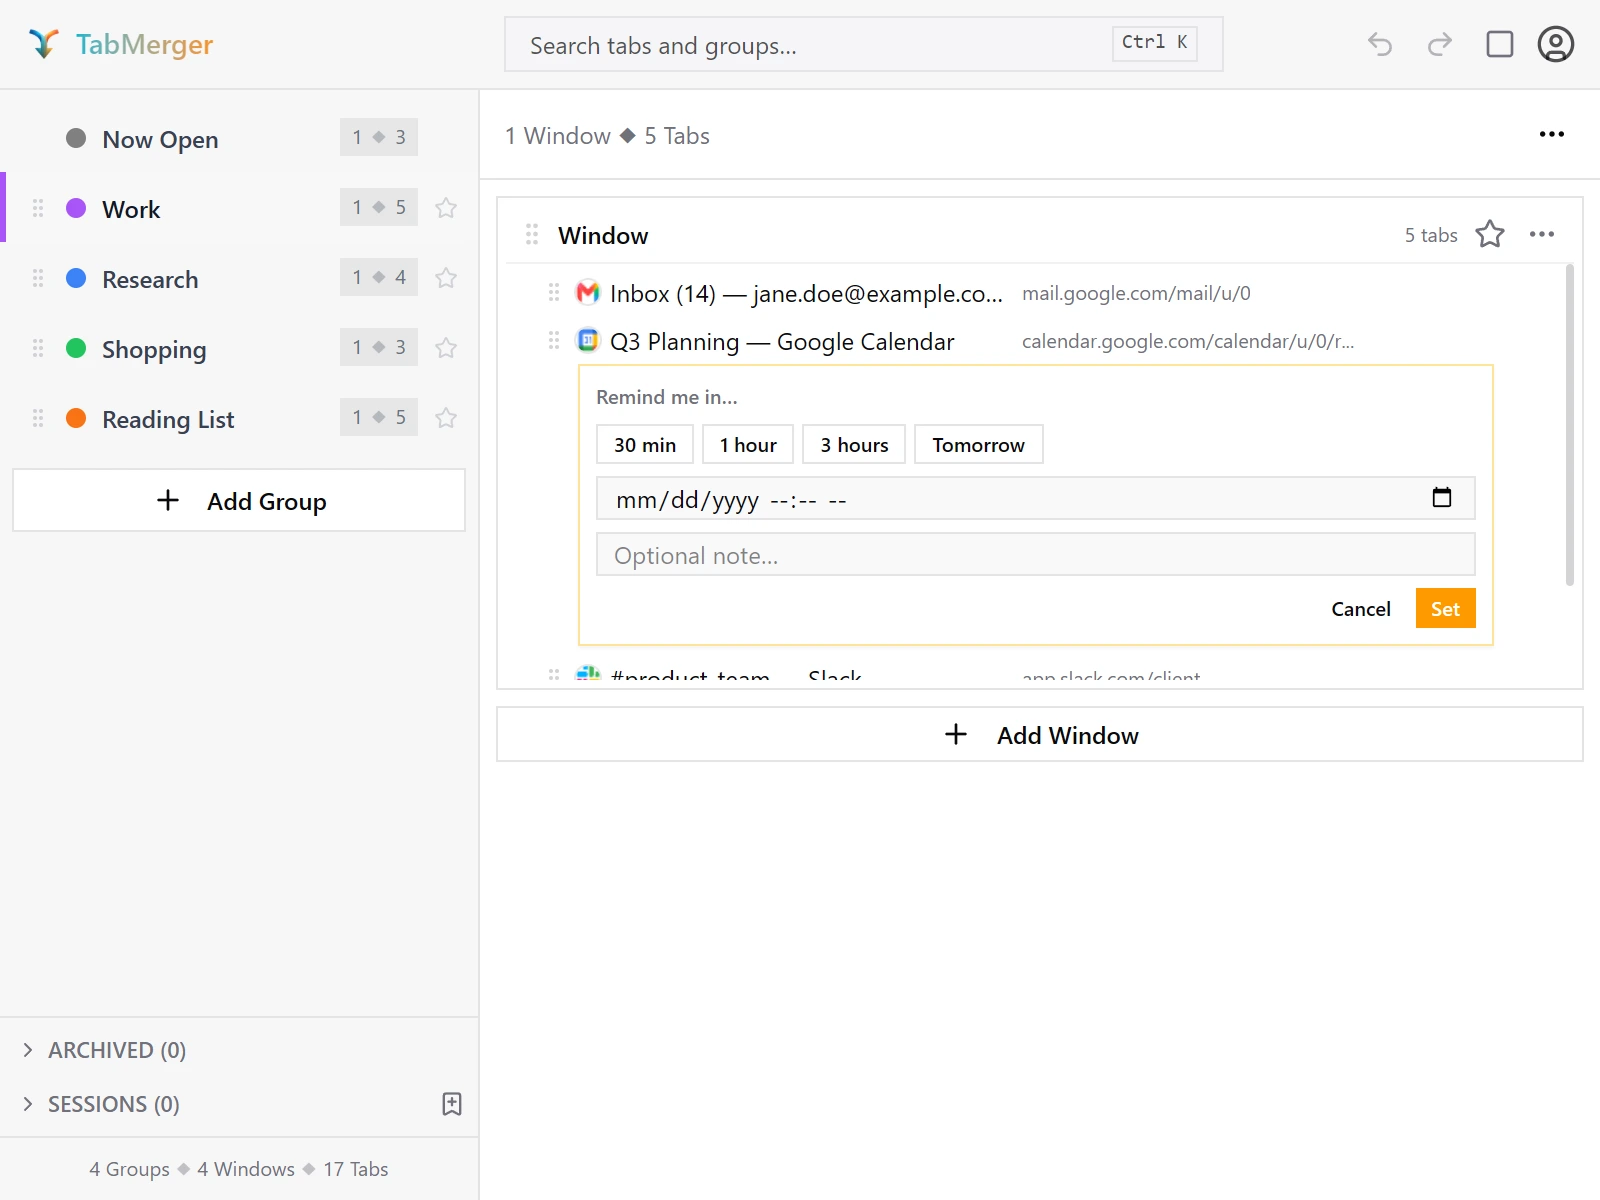Select the Research group
This screenshot has width=1600, height=1200.
click(239, 278)
